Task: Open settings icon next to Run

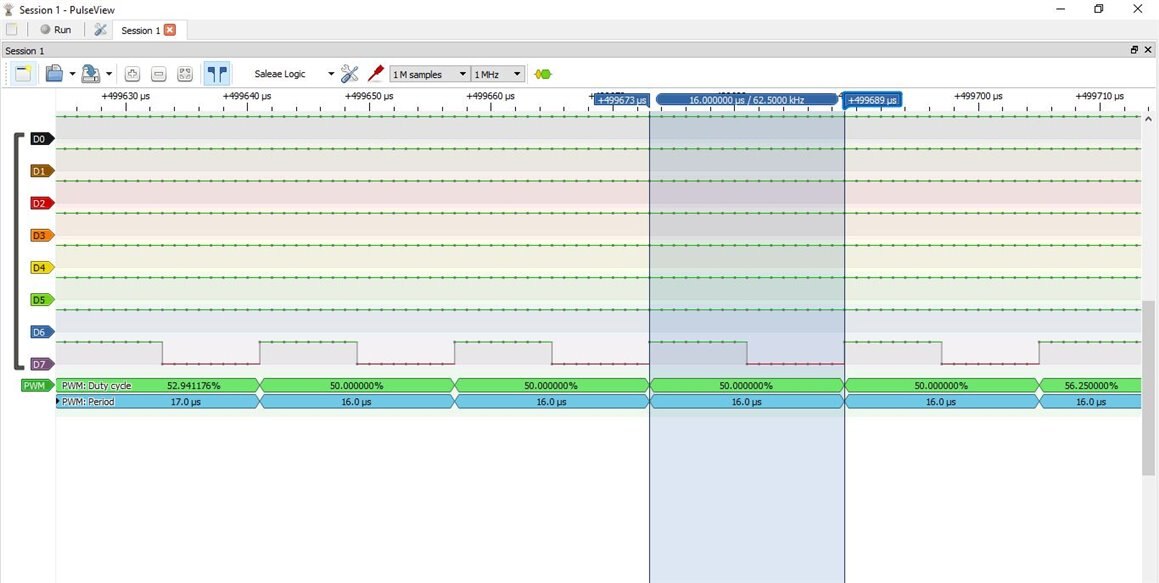Action: click(x=100, y=30)
